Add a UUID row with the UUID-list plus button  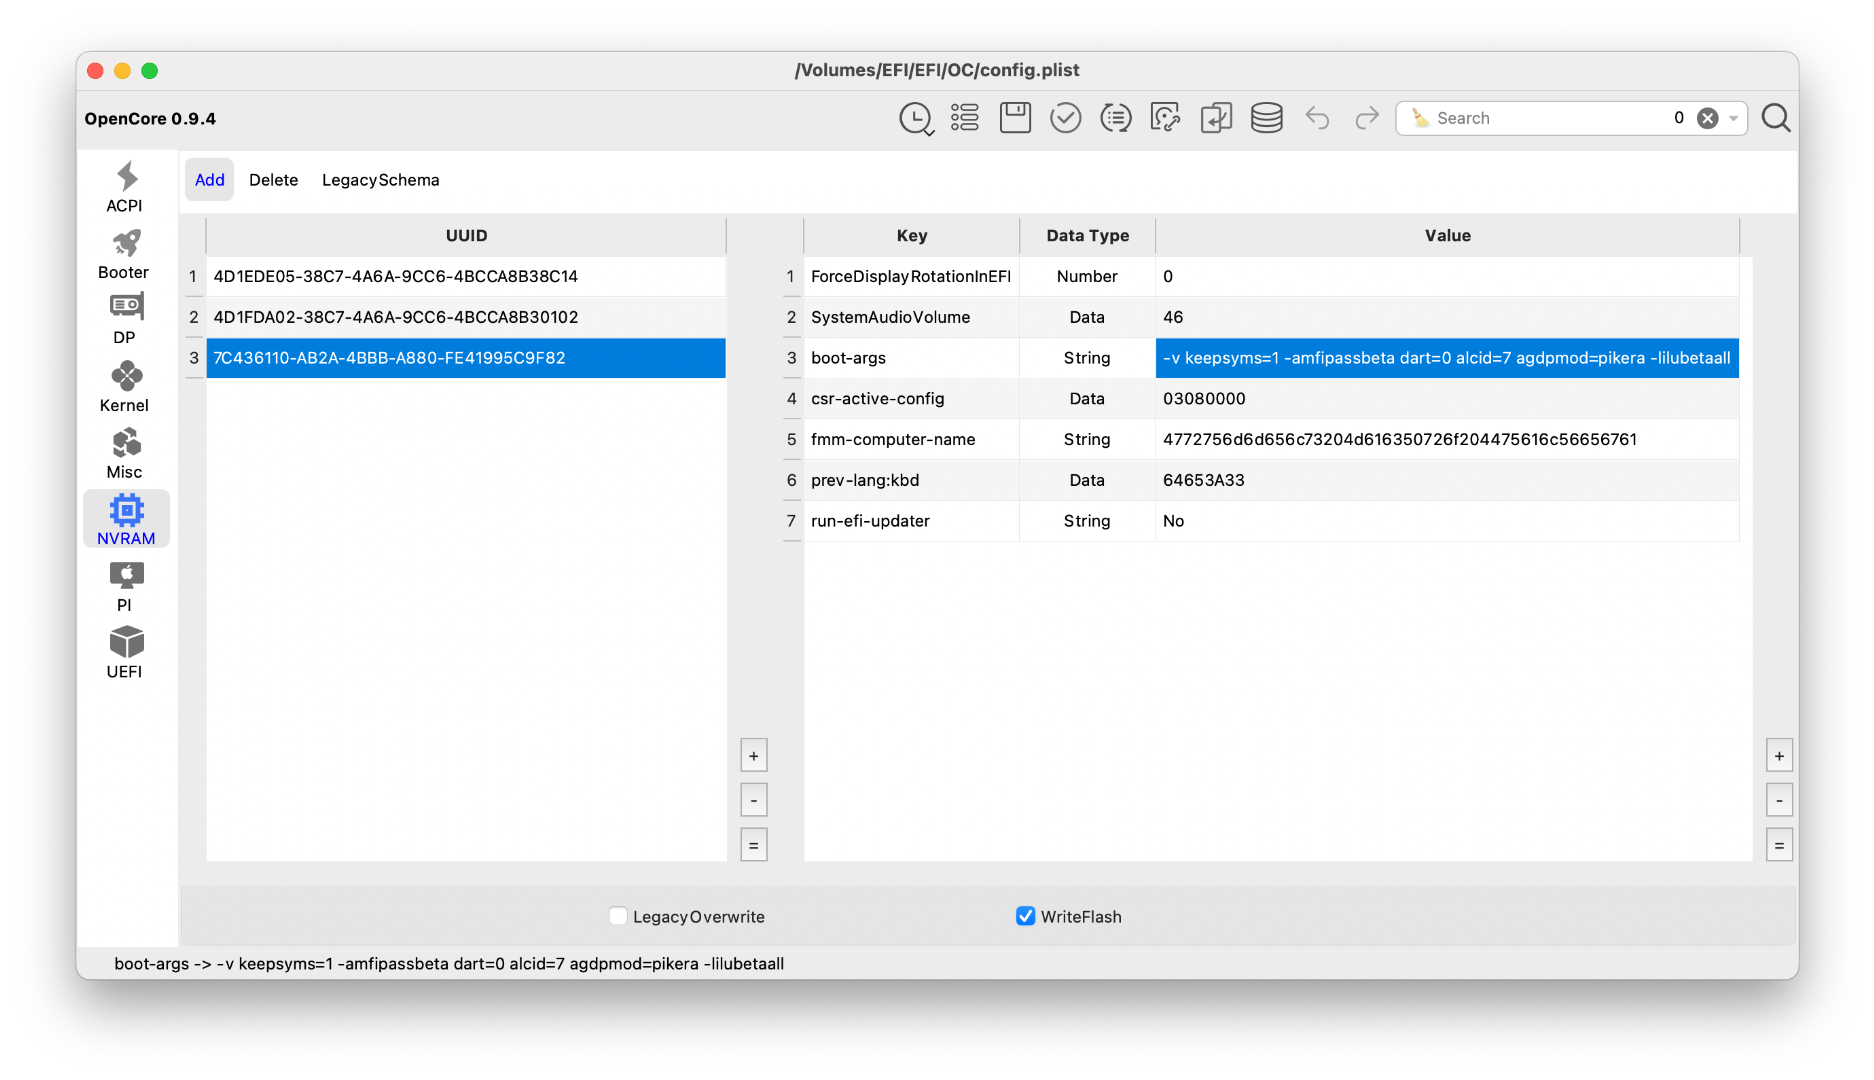tap(754, 756)
